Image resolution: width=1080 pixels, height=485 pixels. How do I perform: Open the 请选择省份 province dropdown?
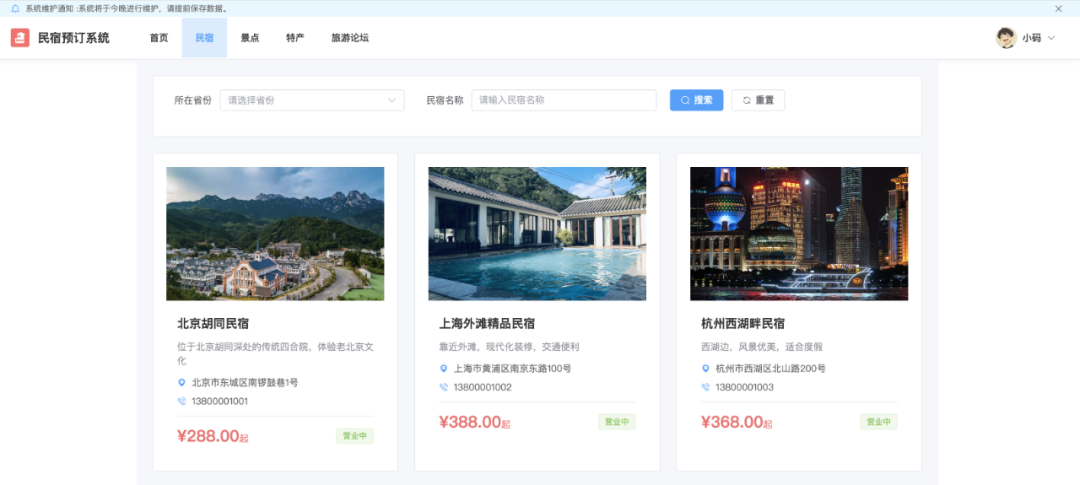click(x=312, y=100)
